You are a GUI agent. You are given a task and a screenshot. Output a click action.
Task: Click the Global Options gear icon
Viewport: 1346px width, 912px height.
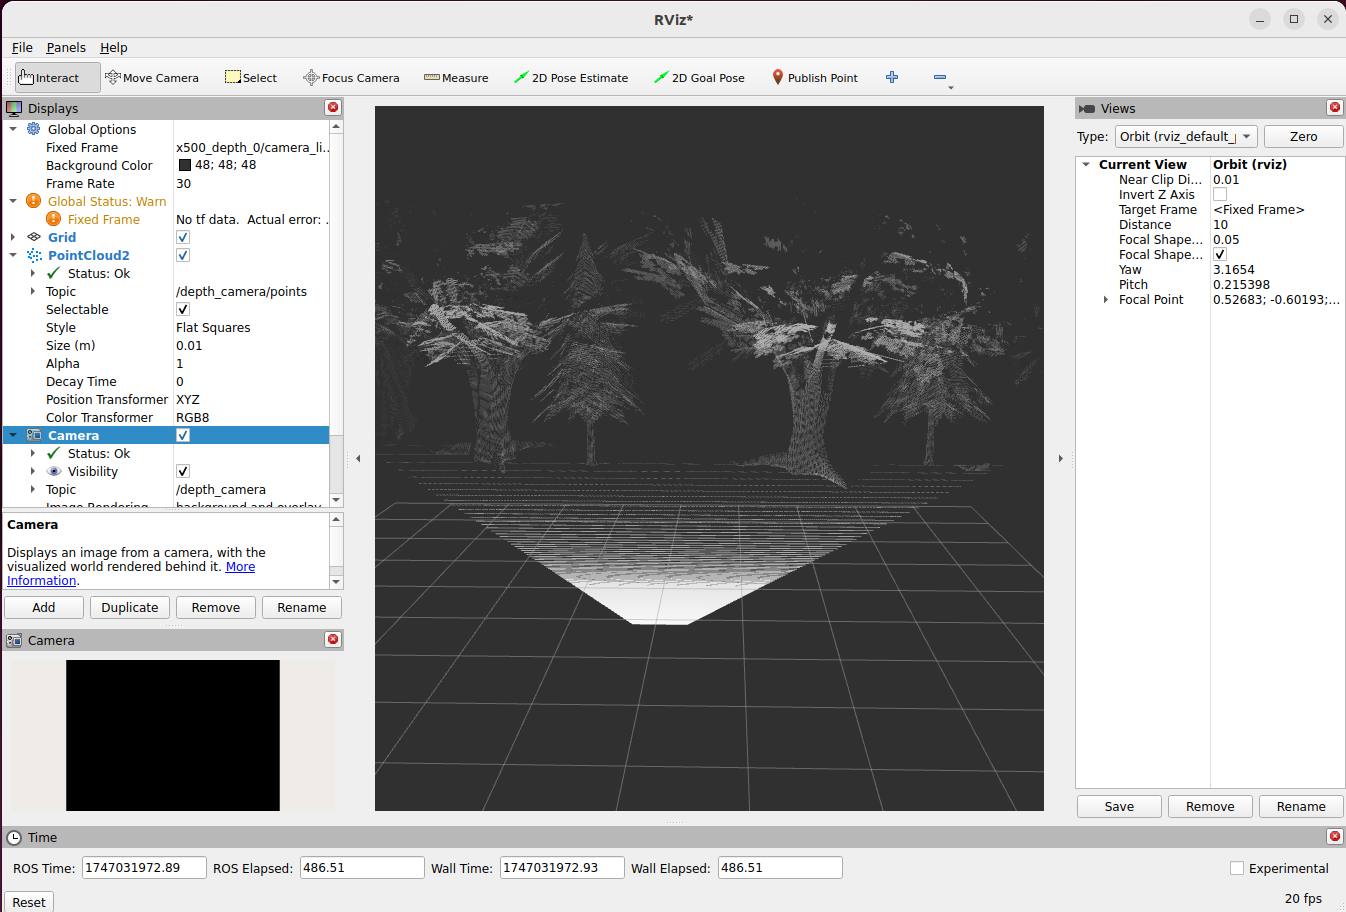pyautogui.click(x=34, y=129)
